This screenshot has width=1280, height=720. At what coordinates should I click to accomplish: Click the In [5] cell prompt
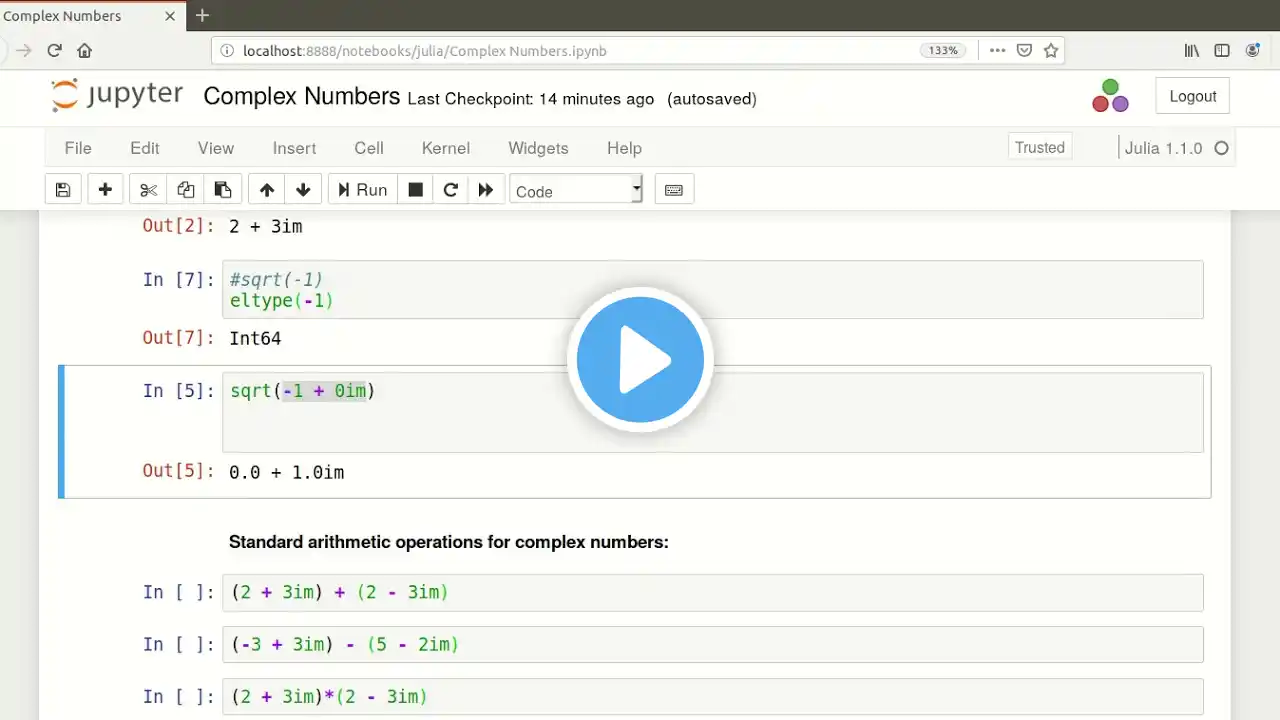point(179,391)
